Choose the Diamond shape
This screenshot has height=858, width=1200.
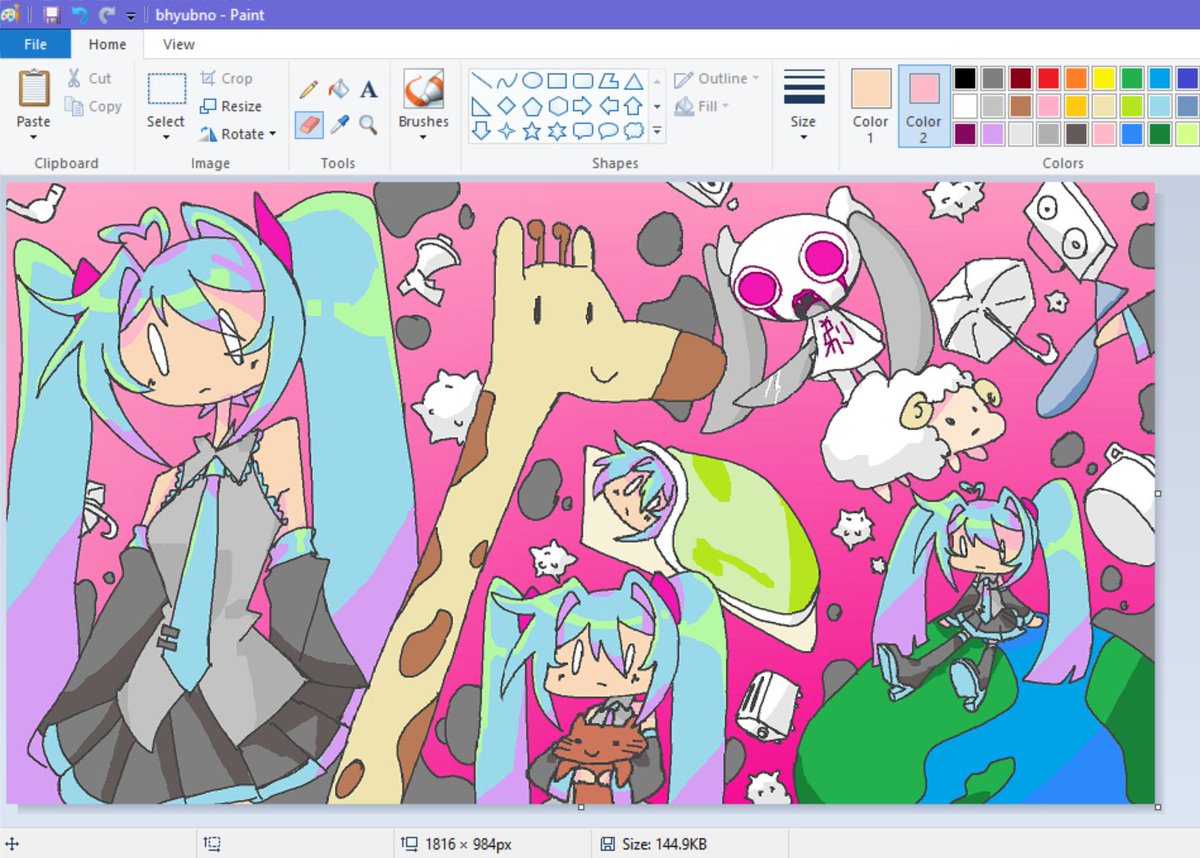(507, 106)
